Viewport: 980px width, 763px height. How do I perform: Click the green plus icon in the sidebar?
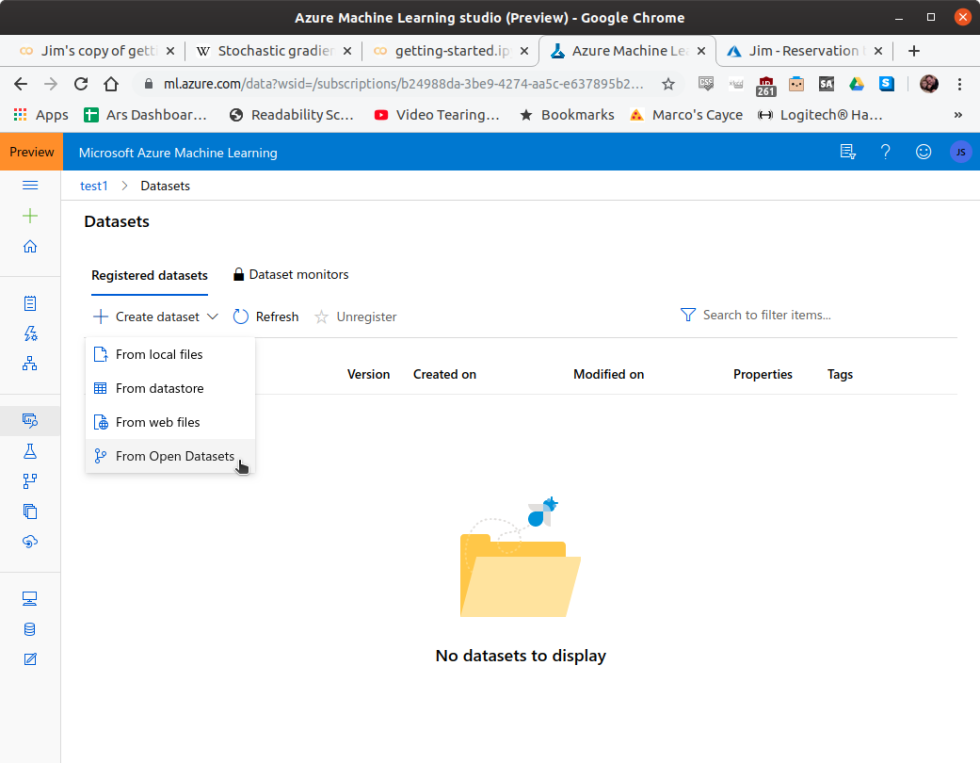(30, 216)
